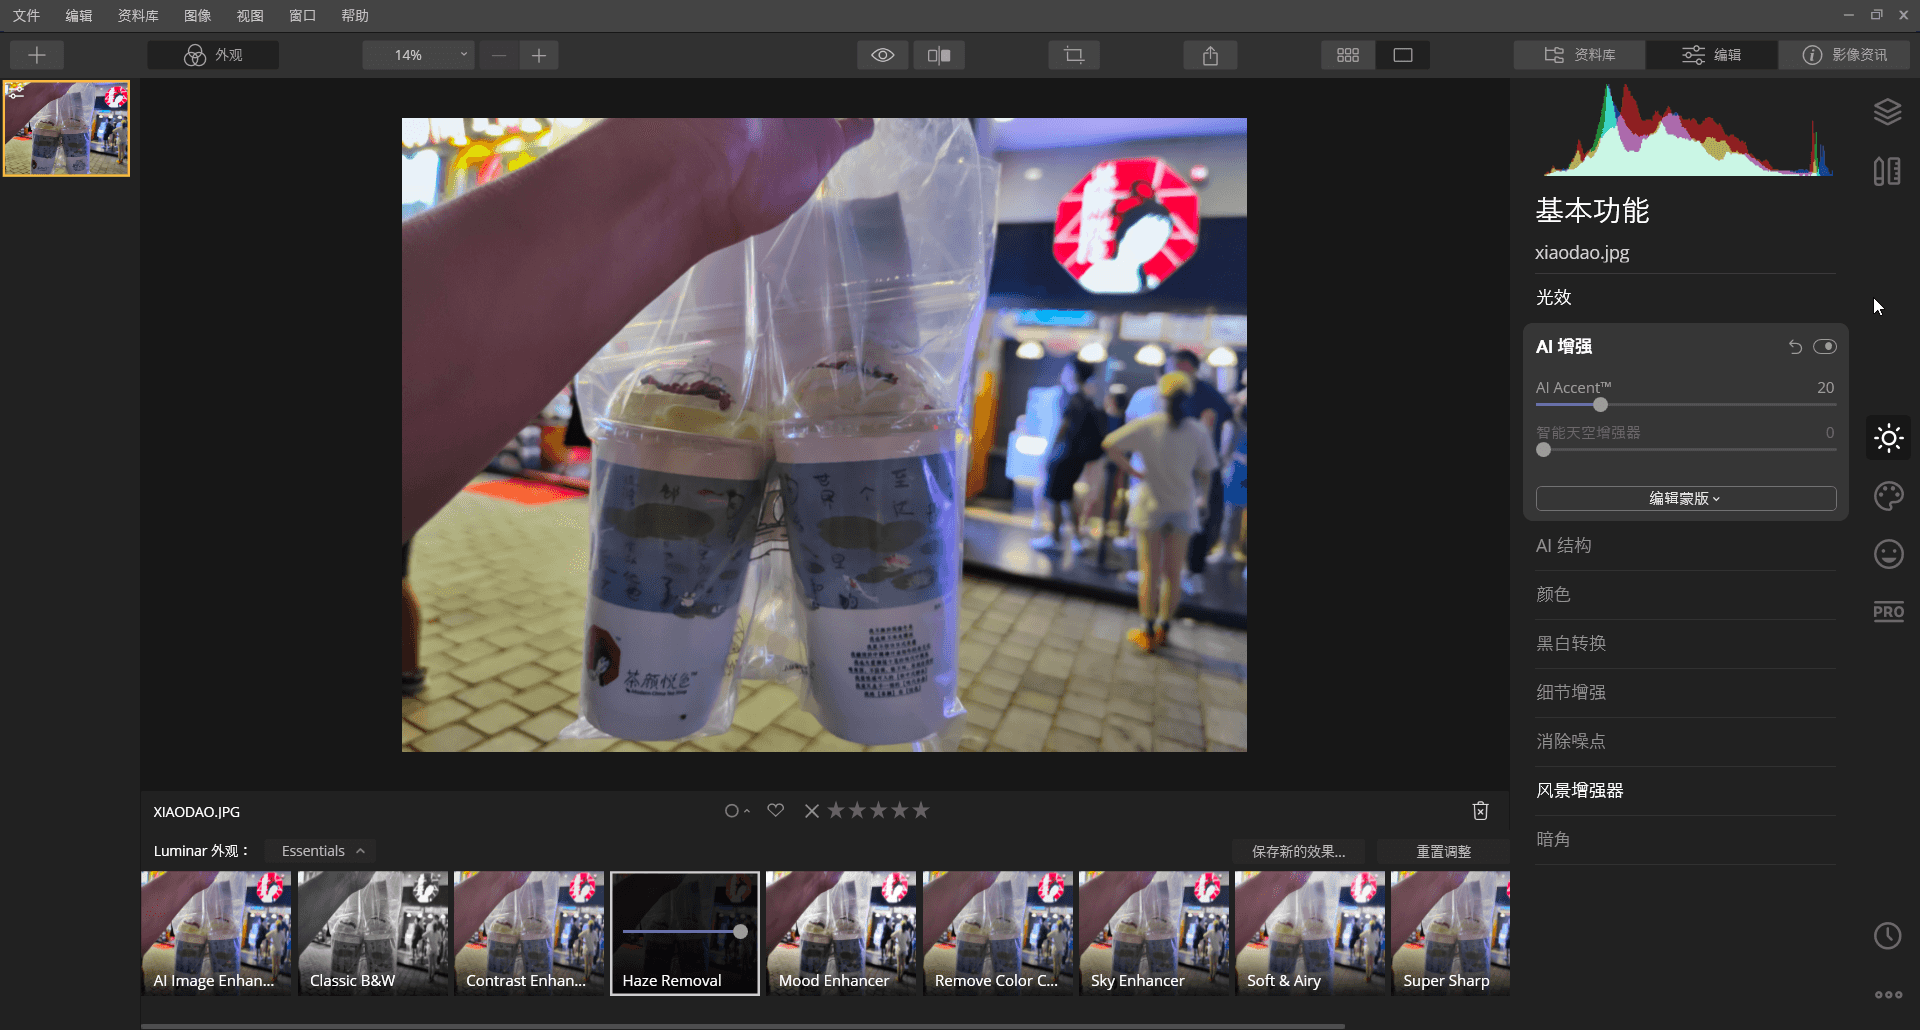Screen dimensions: 1920x1030
Task: Toggle the eye preview button
Action: coord(882,55)
